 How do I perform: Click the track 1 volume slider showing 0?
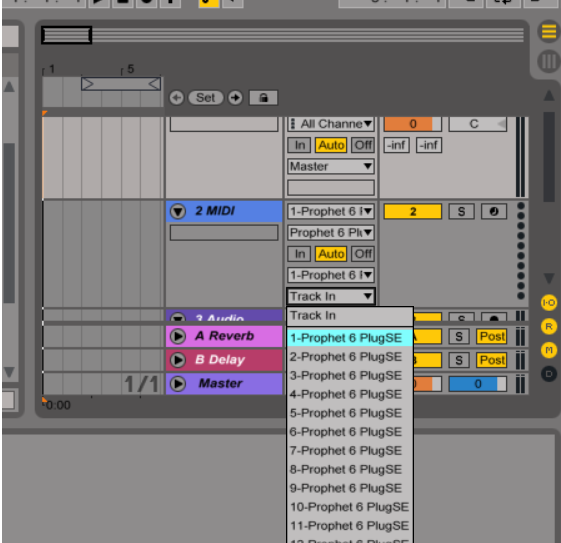[x=413, y=124]
